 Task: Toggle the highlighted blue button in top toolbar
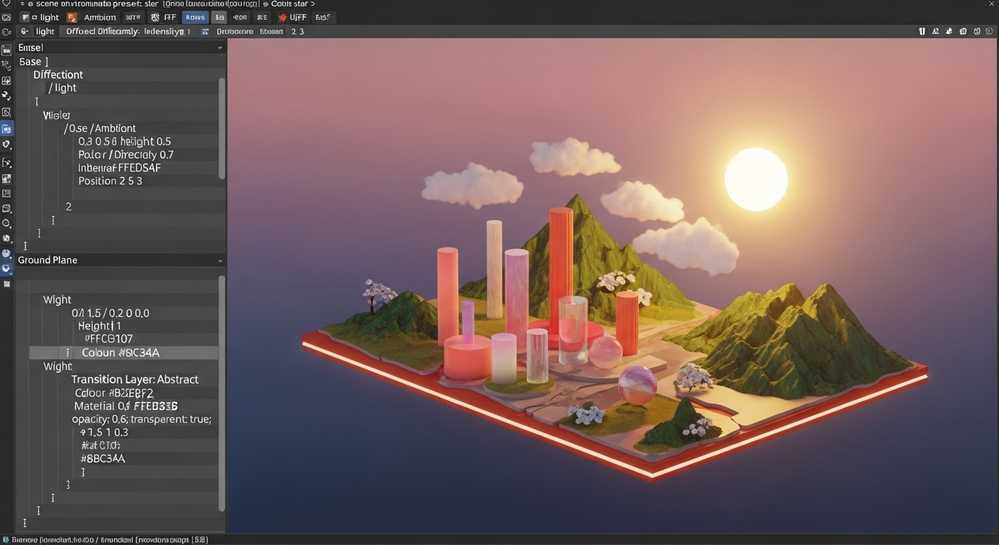click(196, 18)
